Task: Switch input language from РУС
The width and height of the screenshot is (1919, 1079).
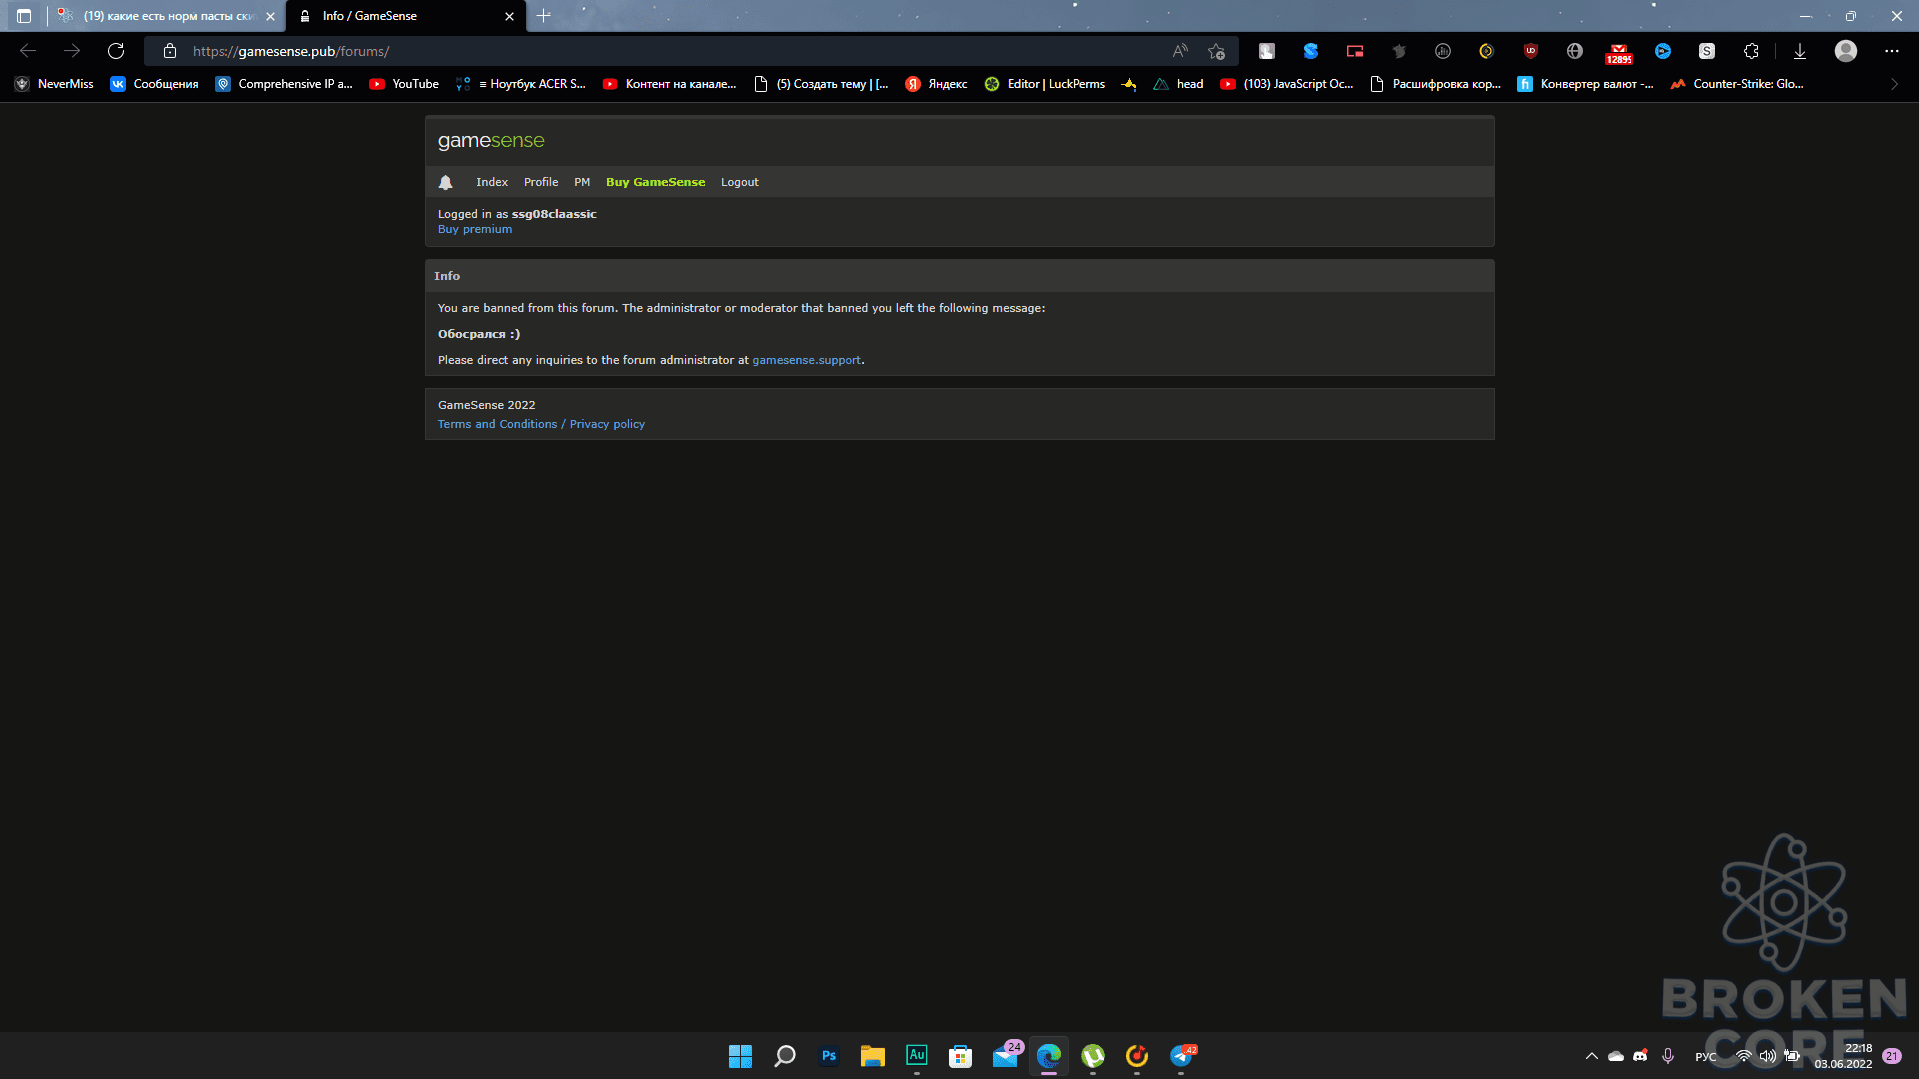Action: coord(1706,1056)
